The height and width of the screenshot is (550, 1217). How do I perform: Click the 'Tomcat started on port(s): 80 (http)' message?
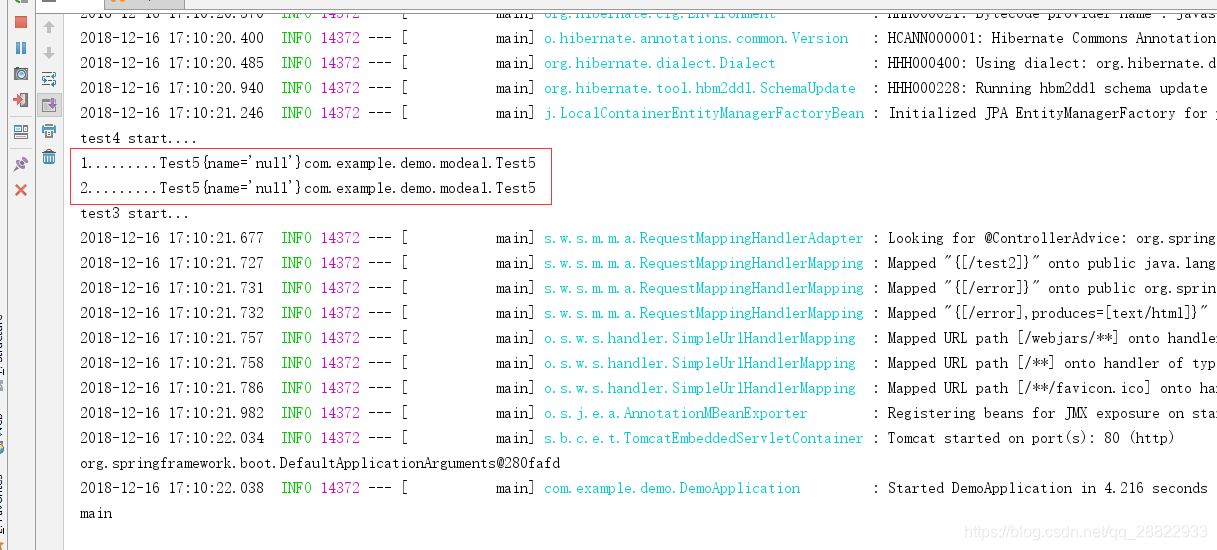point(1031,438)
